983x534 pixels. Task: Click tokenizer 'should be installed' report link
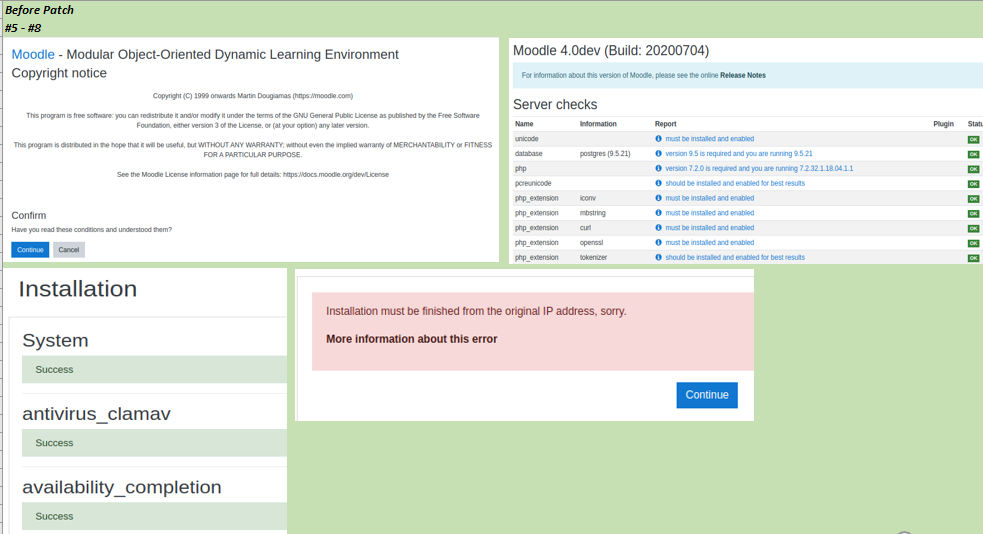click(735, 258)
